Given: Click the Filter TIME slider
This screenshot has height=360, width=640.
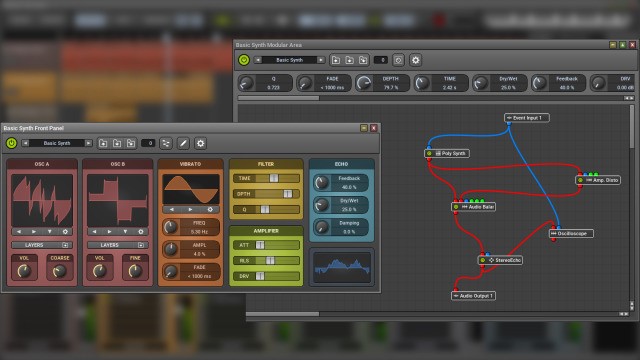Looking at the screenshot, I should [x=266, y=178].
